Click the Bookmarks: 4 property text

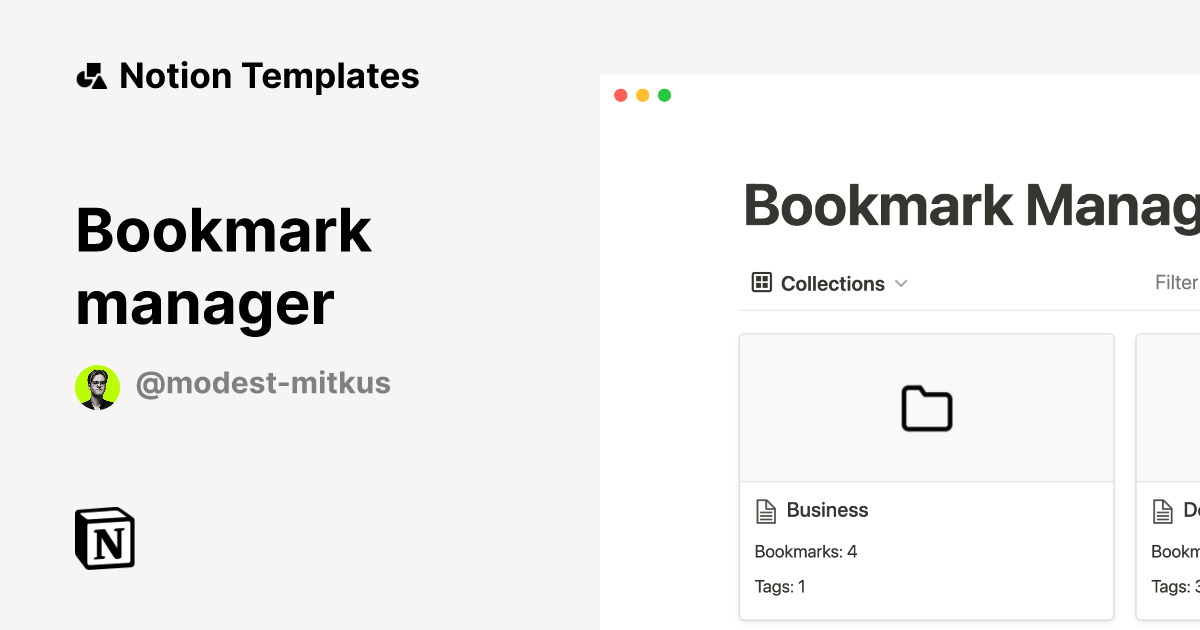[x=805, y=551]
